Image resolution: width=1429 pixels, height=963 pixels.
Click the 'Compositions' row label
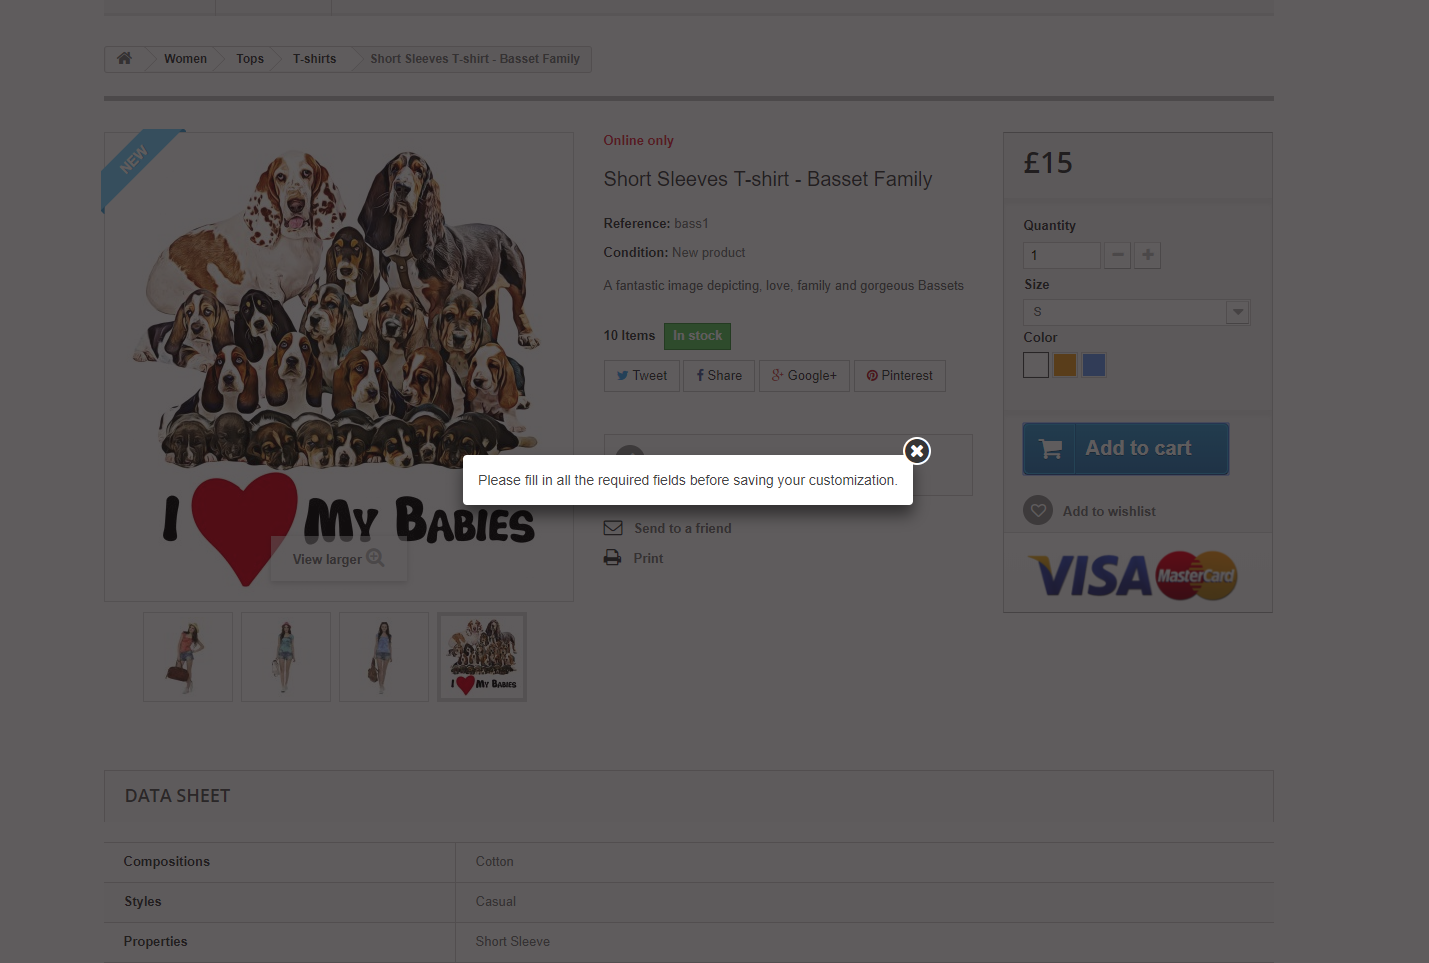tap(167, 862)
